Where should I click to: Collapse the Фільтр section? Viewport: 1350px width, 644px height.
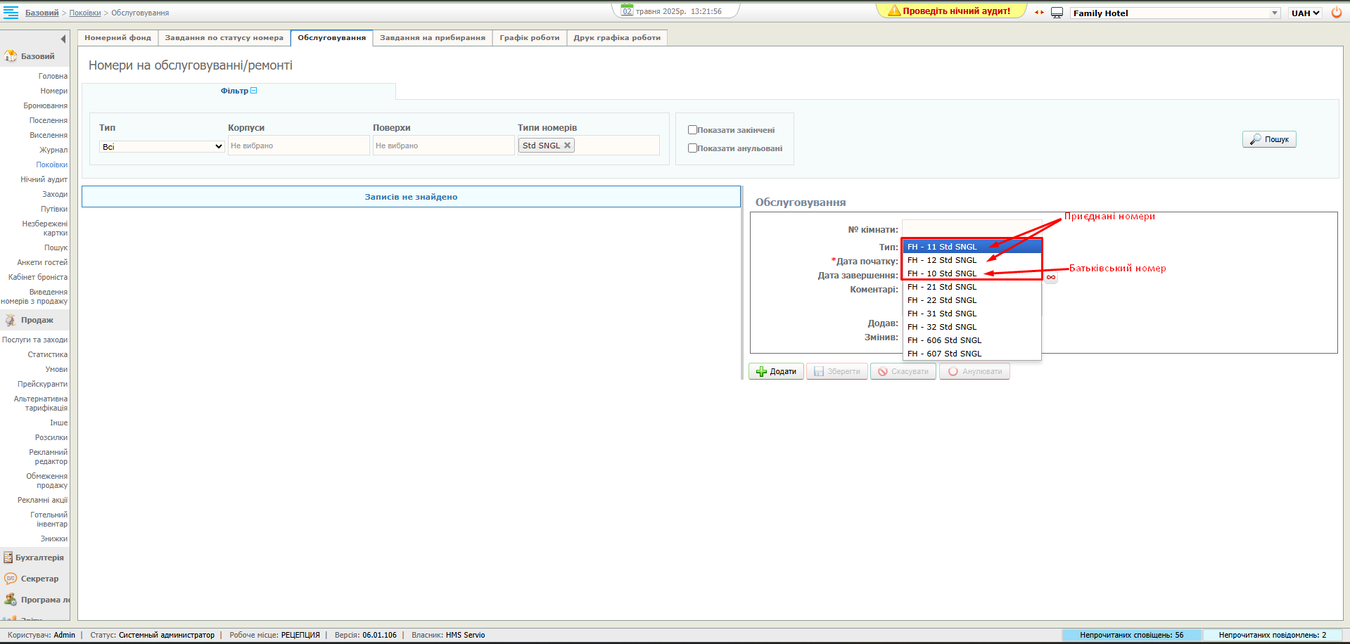(x=254, y=91)
